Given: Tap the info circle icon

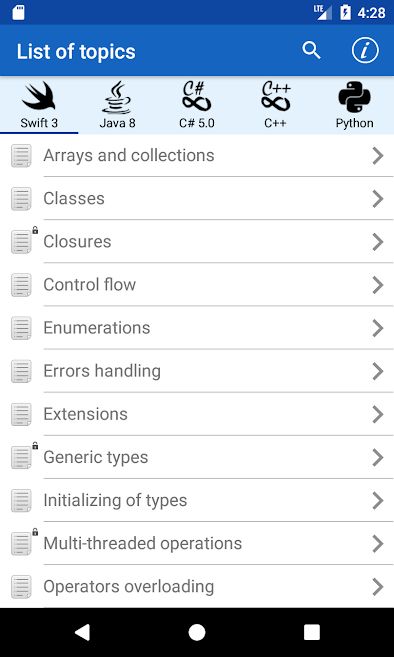Looking at the screenshot, I should pyautogui.click(x=365, y=50).
